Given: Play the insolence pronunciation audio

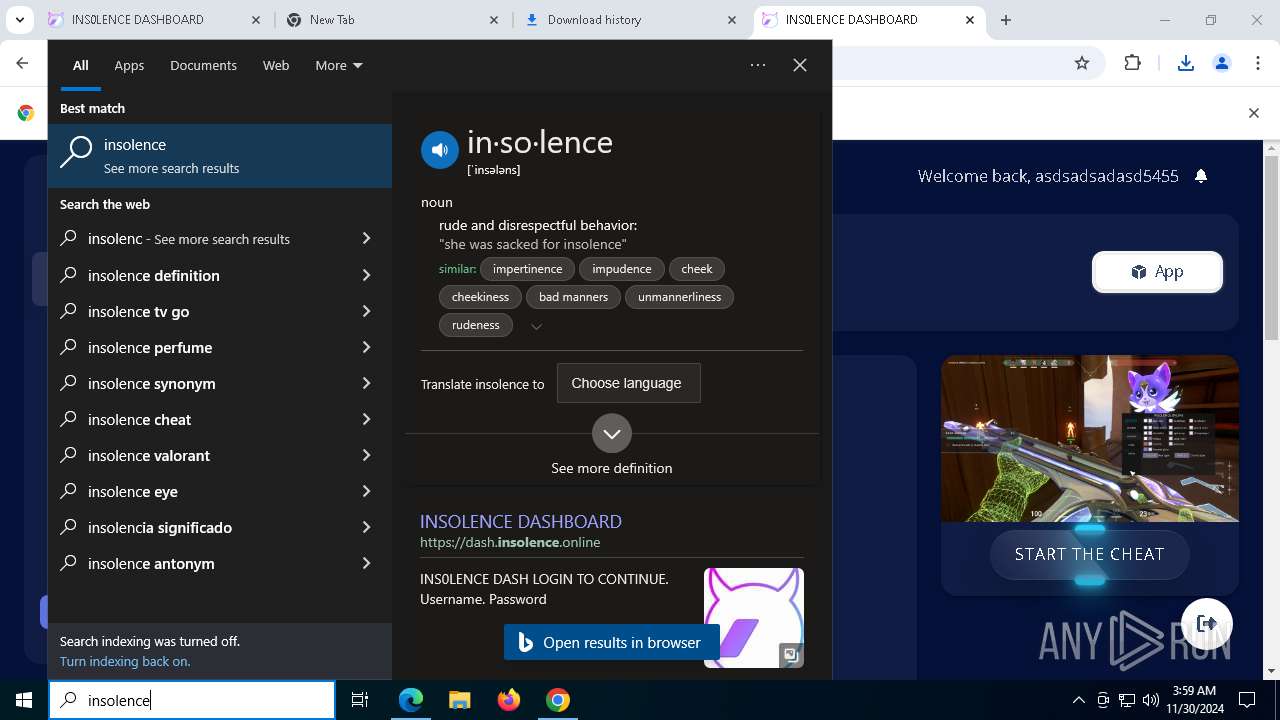Looking at the screenshot, I should coord(439,151).
